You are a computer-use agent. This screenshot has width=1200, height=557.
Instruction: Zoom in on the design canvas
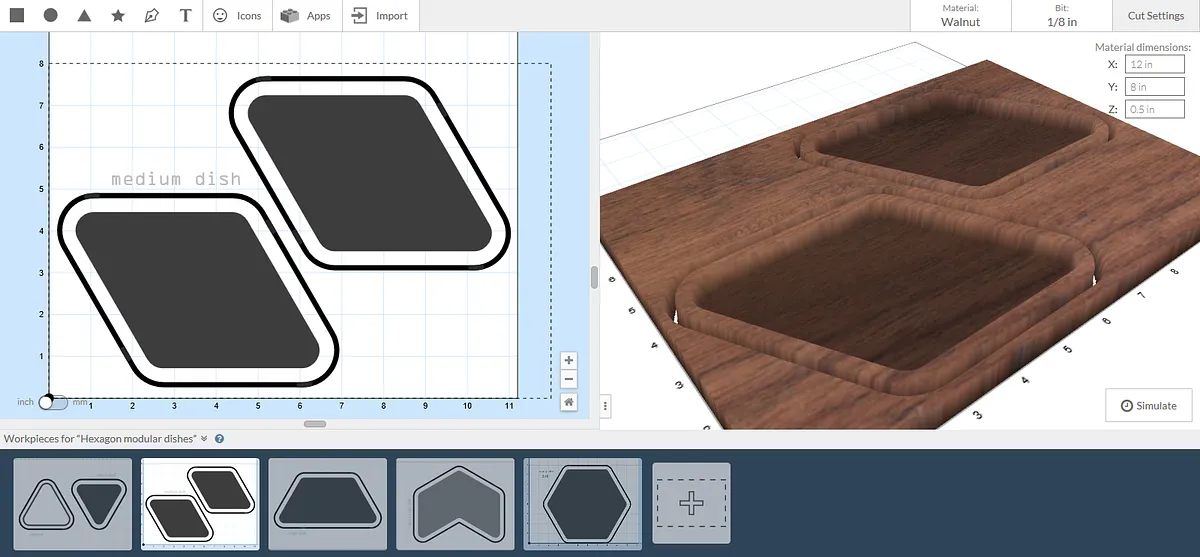[568, 361]
